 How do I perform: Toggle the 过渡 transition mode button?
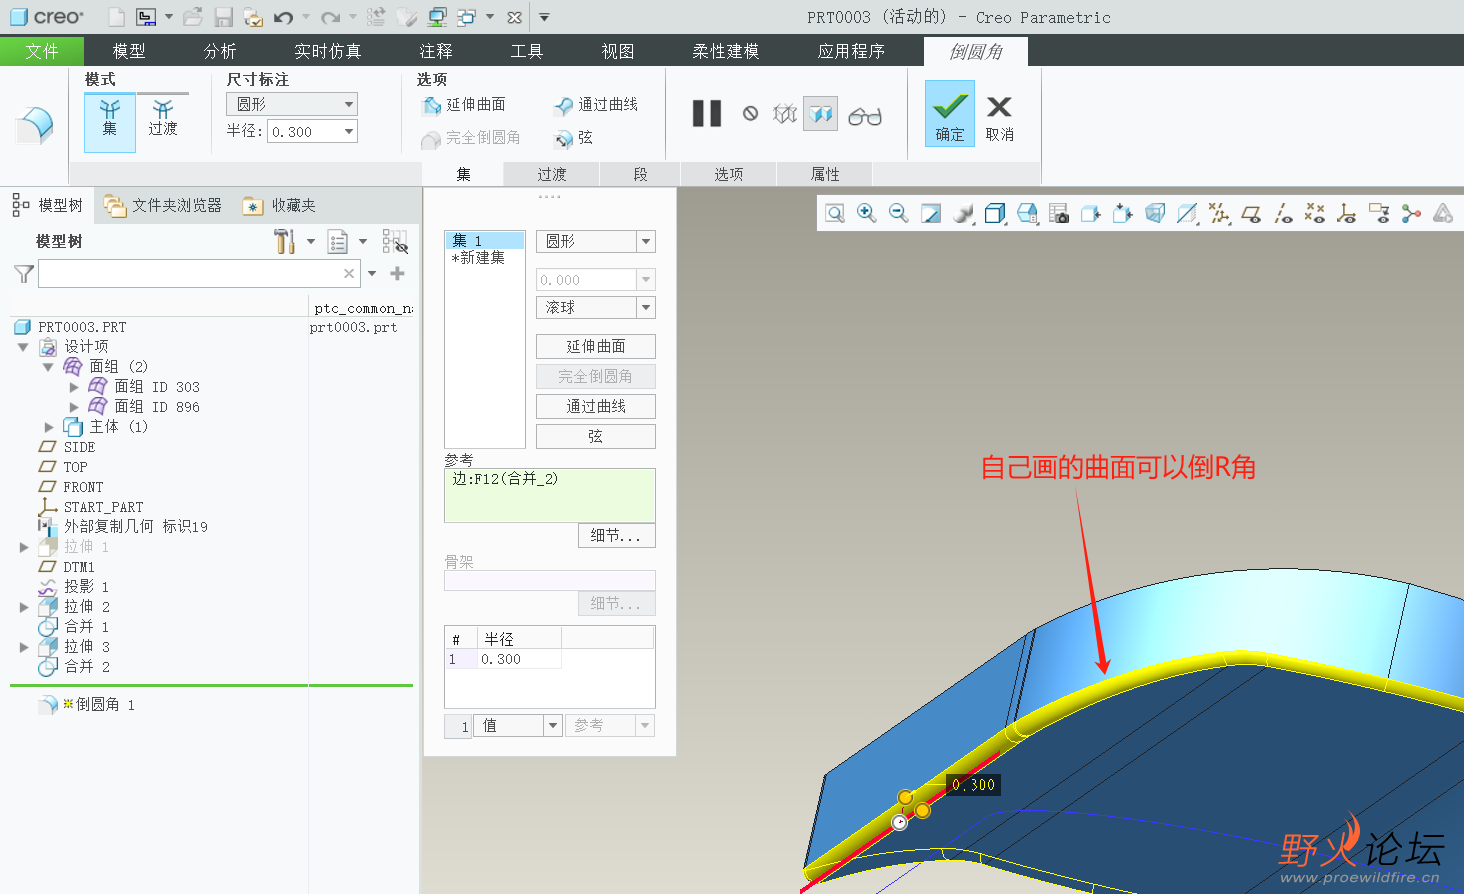coord(163,120)
